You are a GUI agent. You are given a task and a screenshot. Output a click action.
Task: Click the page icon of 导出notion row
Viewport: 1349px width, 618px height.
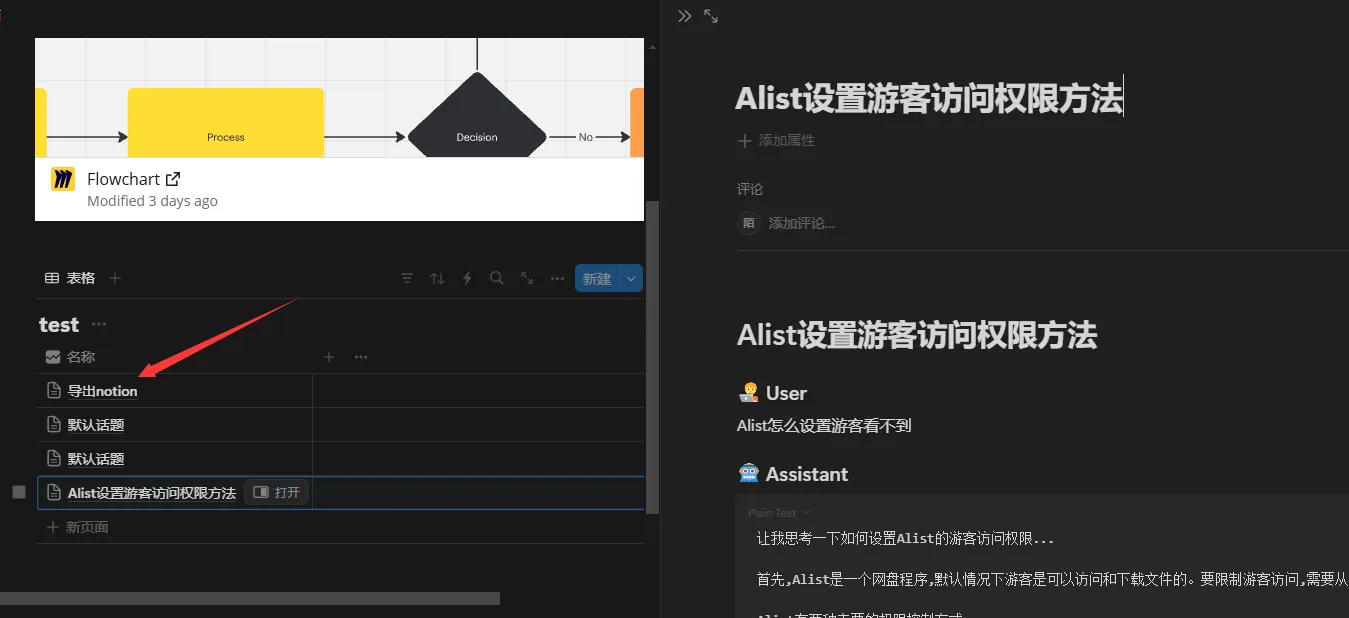(x=54, y=391)
